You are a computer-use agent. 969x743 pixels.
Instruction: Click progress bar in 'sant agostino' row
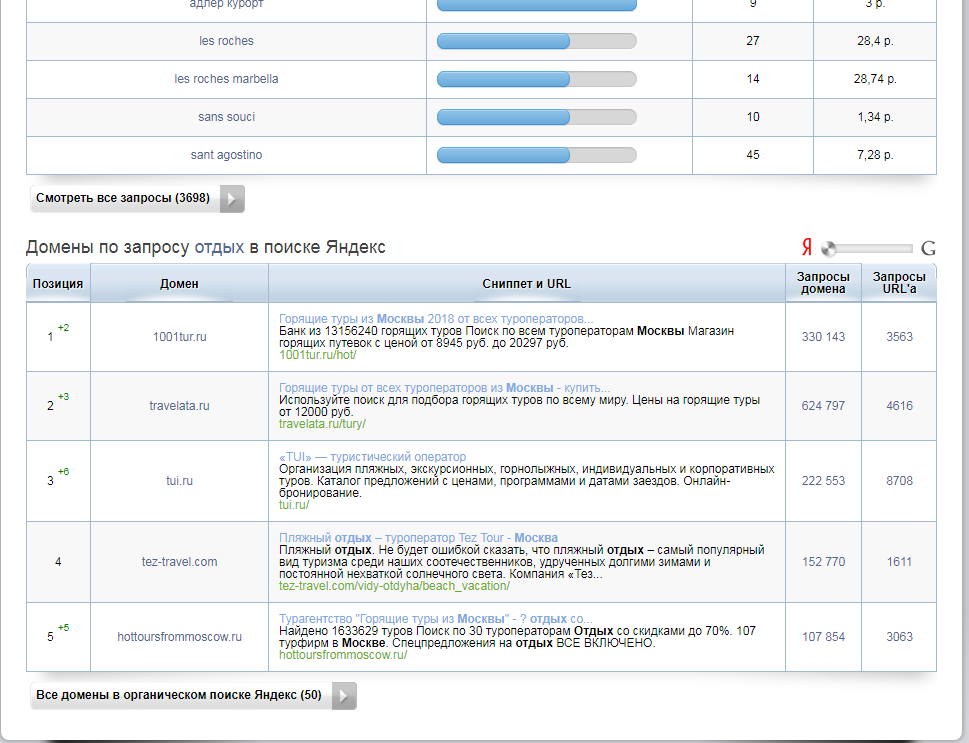[536, 155]
